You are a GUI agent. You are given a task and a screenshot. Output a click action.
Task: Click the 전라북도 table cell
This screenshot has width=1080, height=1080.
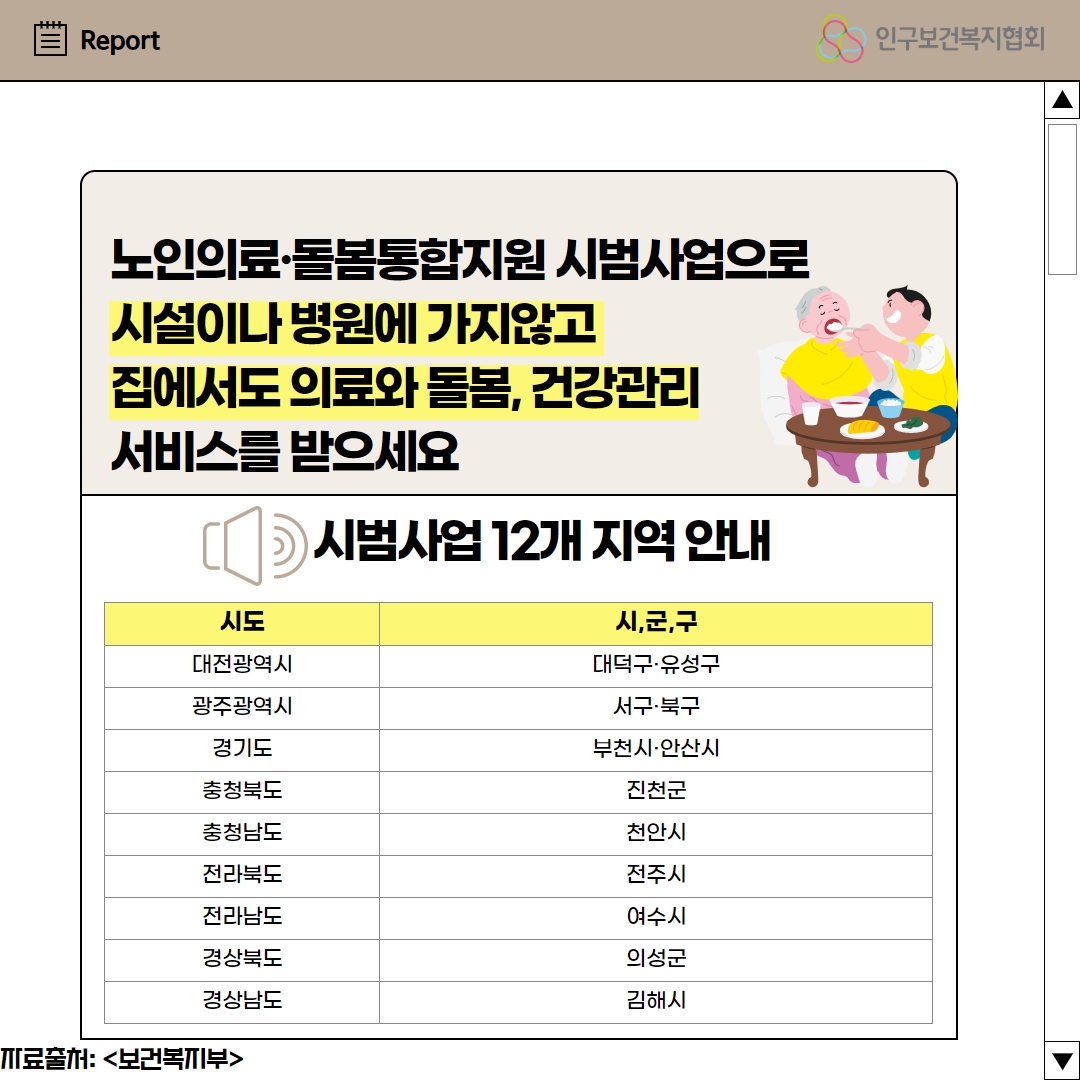(x=242, y=875)
